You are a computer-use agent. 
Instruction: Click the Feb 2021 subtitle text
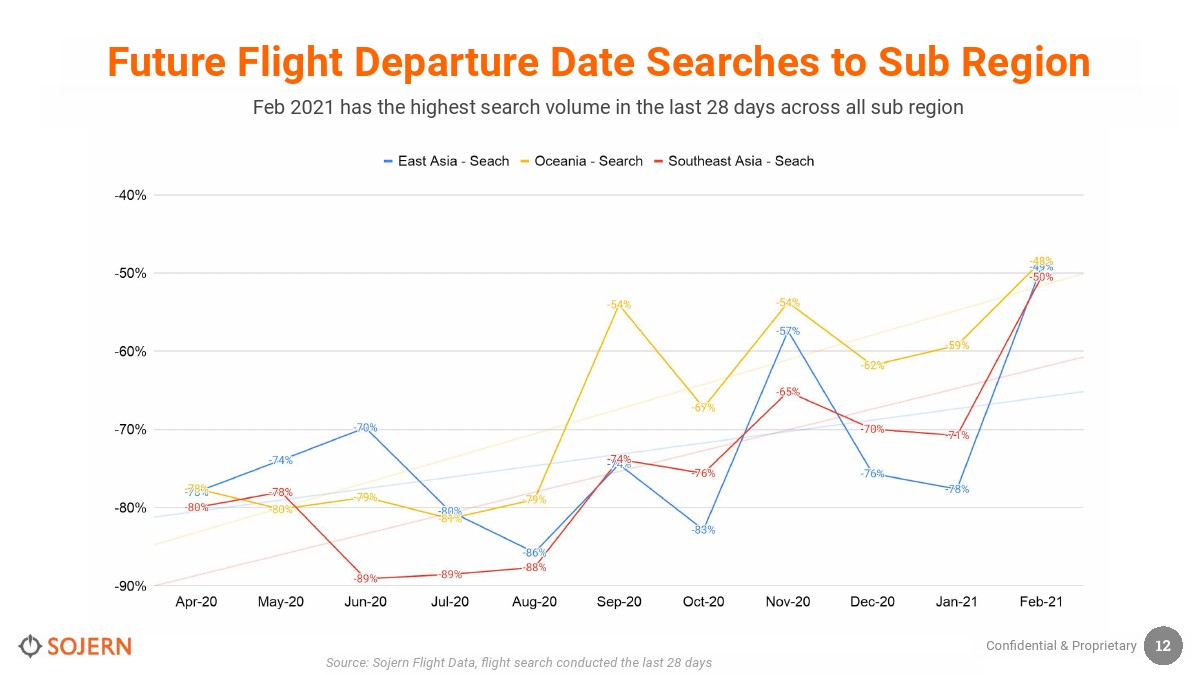607,107
